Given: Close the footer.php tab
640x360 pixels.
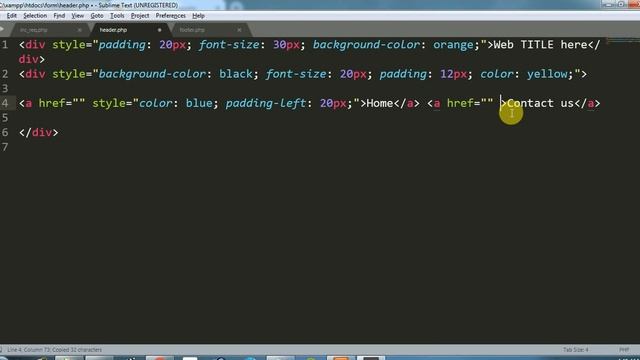Looking at the screenshot, I should pos(239,30).
